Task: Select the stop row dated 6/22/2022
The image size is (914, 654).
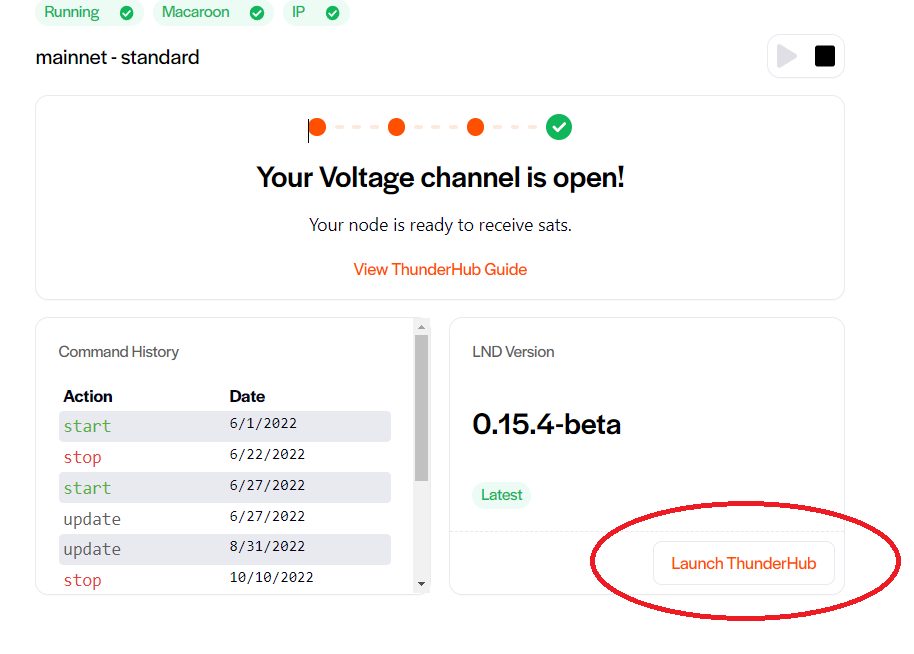Action: (224, 457)
